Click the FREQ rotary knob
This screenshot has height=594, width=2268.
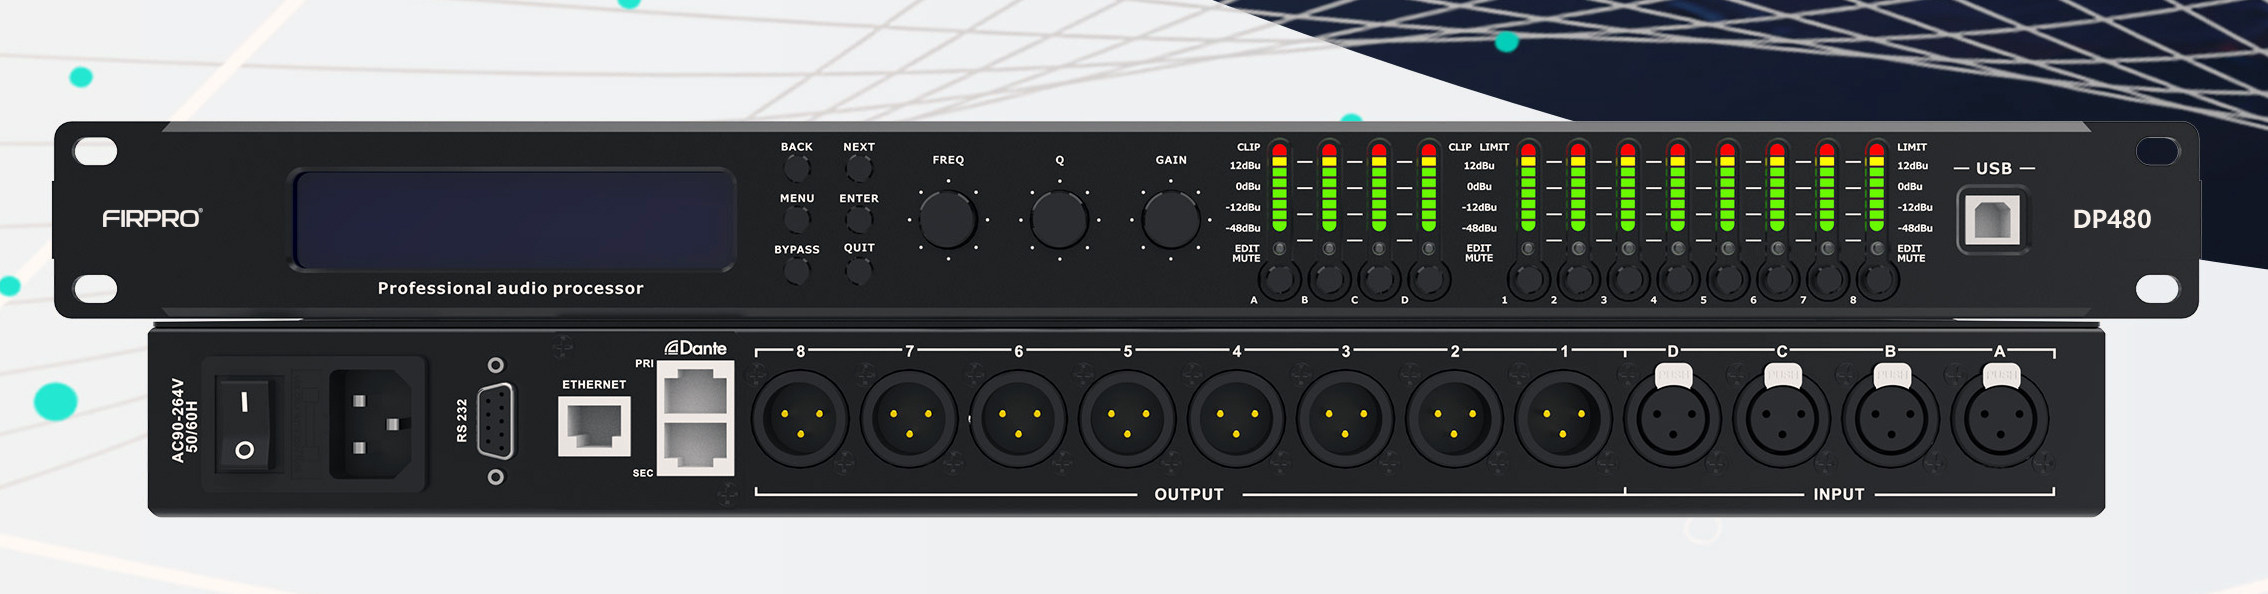(948, 220)
